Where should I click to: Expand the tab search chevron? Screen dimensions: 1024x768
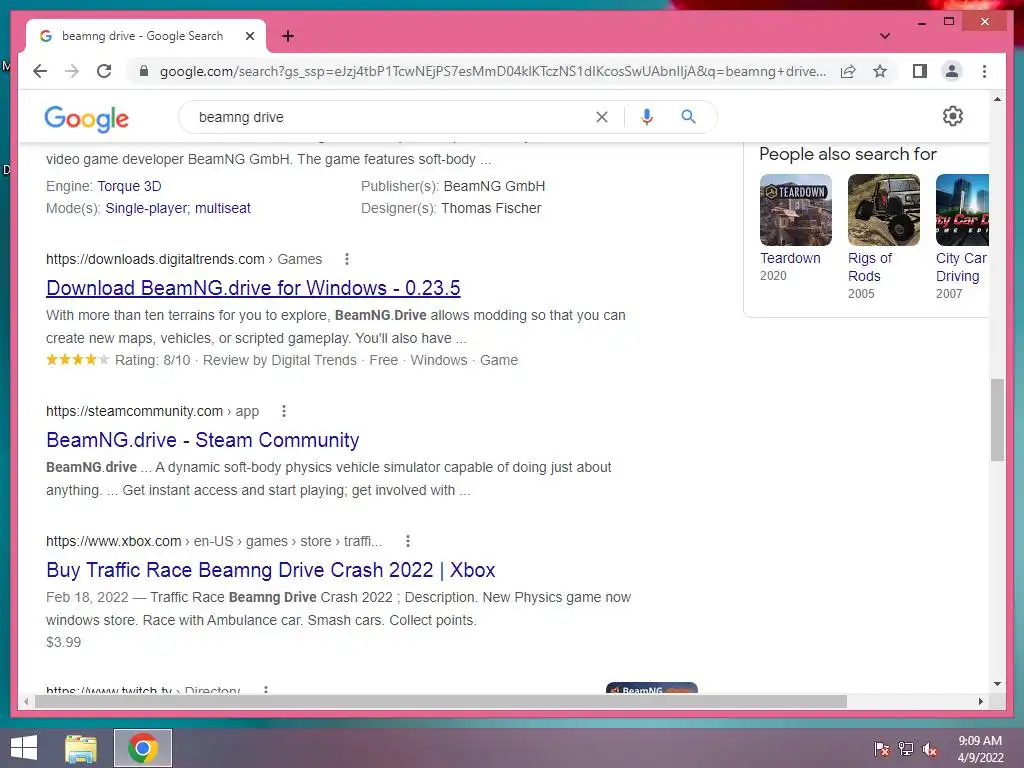coord(885,36)
